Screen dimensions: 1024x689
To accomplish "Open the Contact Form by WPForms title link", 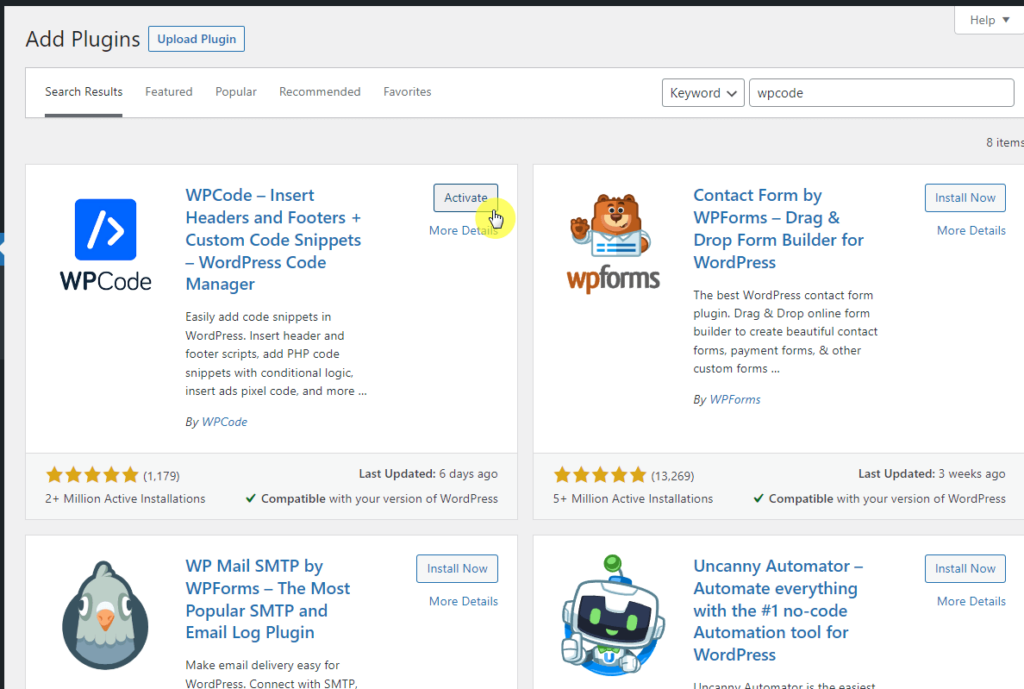I will (778, 229).
